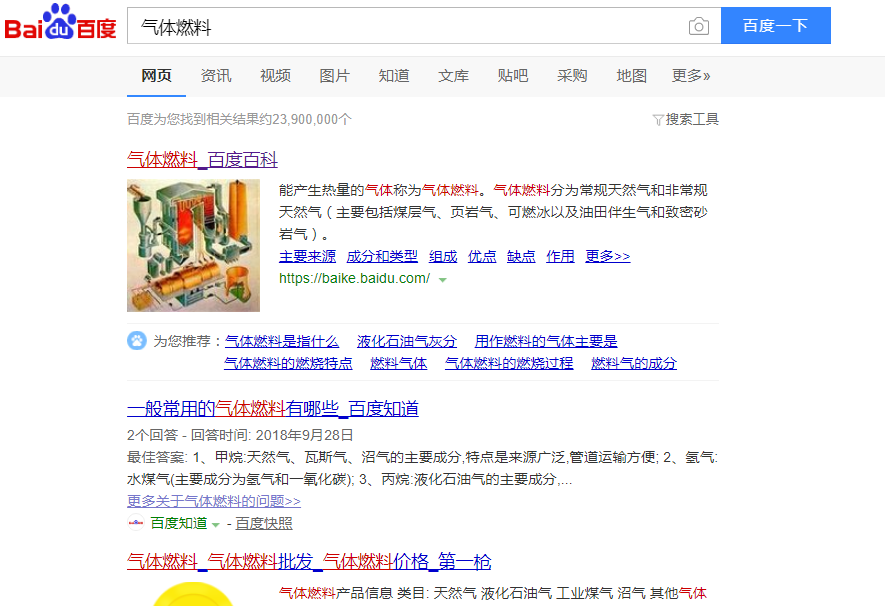Screen dimensions: 885x606
Task: Expand the 更多» tab menu
Action: (691, 76)
